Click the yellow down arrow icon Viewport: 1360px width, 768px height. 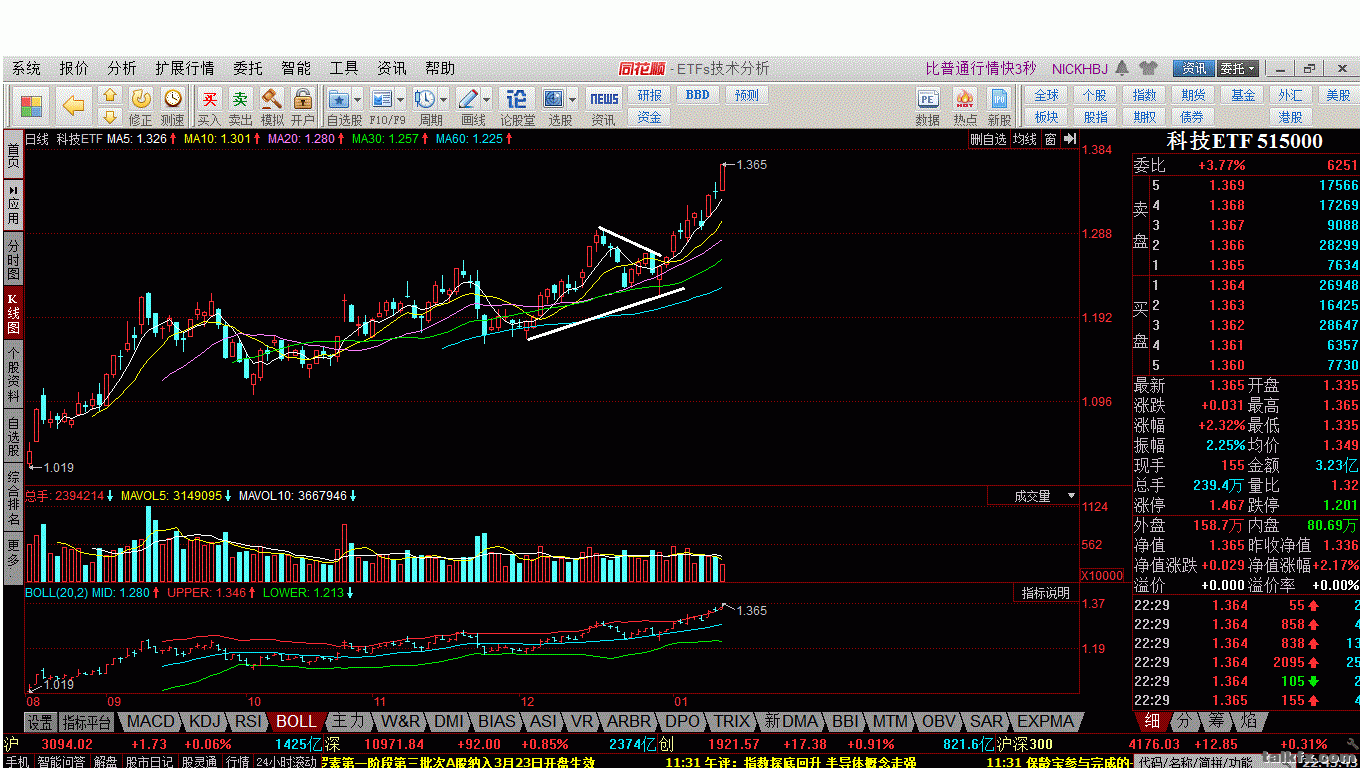[x=110, y=116]
